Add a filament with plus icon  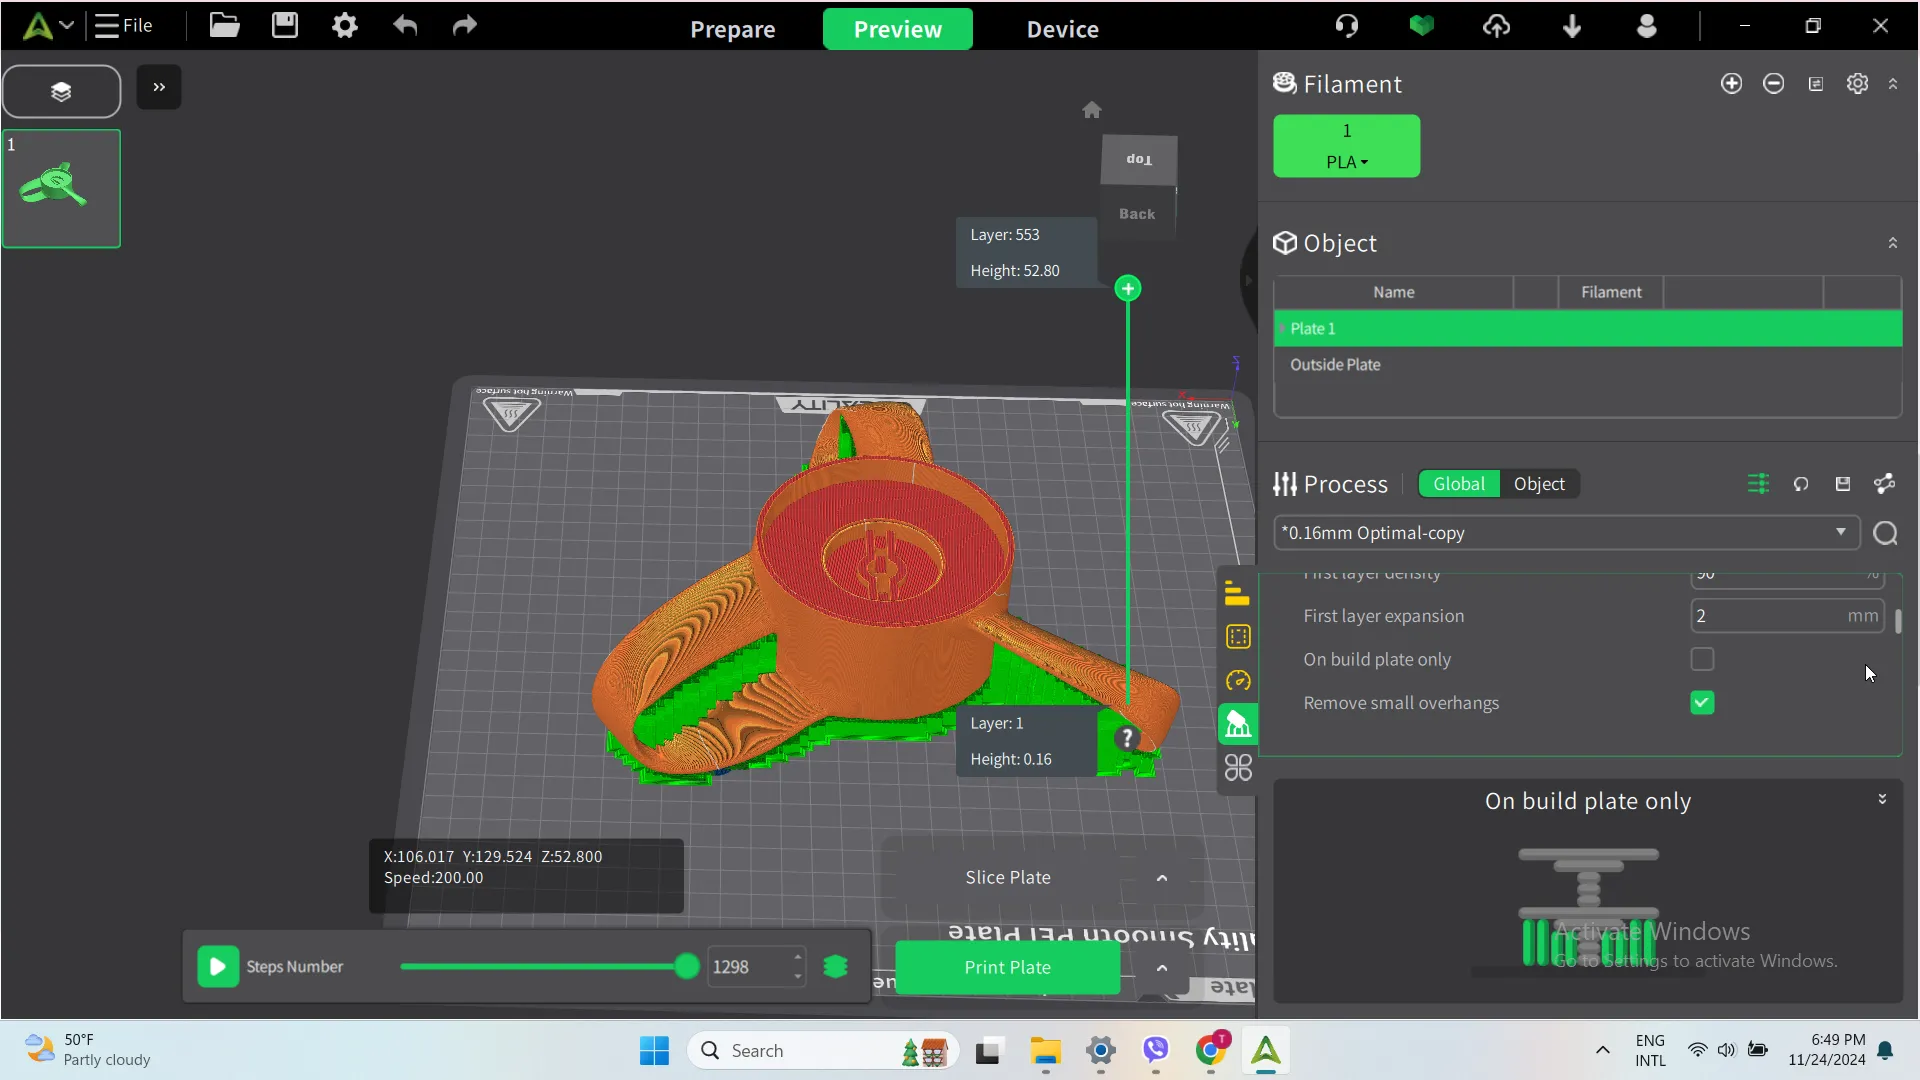pyautogui.click(x=1731, y=84)
